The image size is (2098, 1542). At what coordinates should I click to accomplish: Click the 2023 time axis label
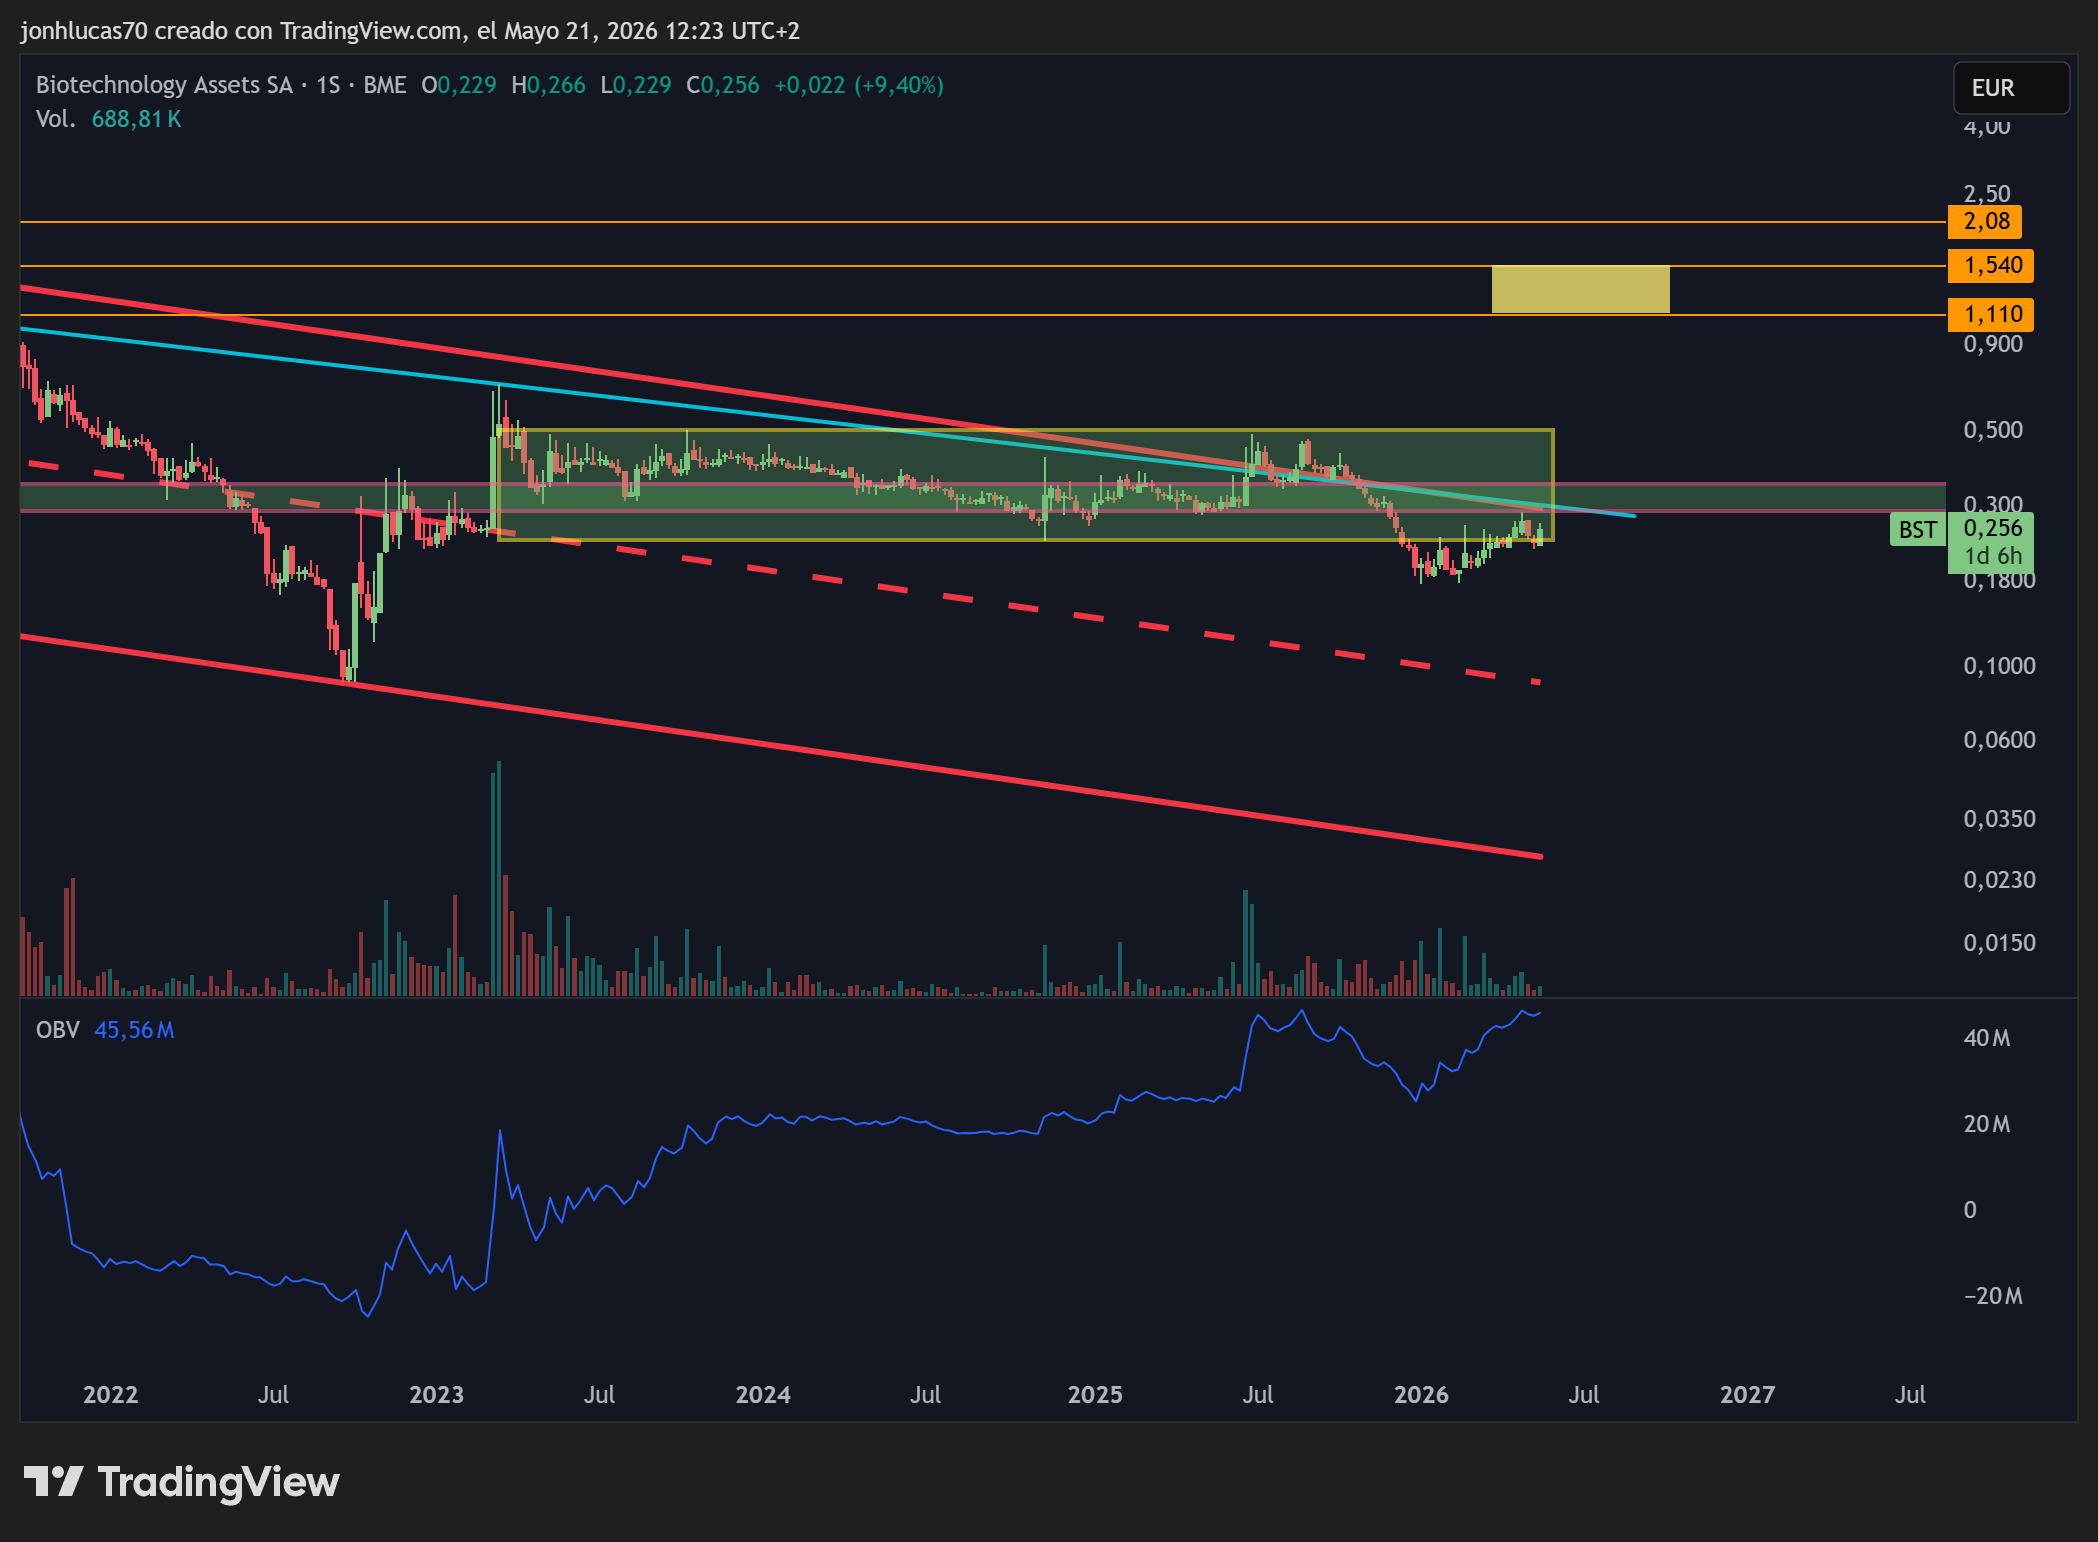(436, 1394)
